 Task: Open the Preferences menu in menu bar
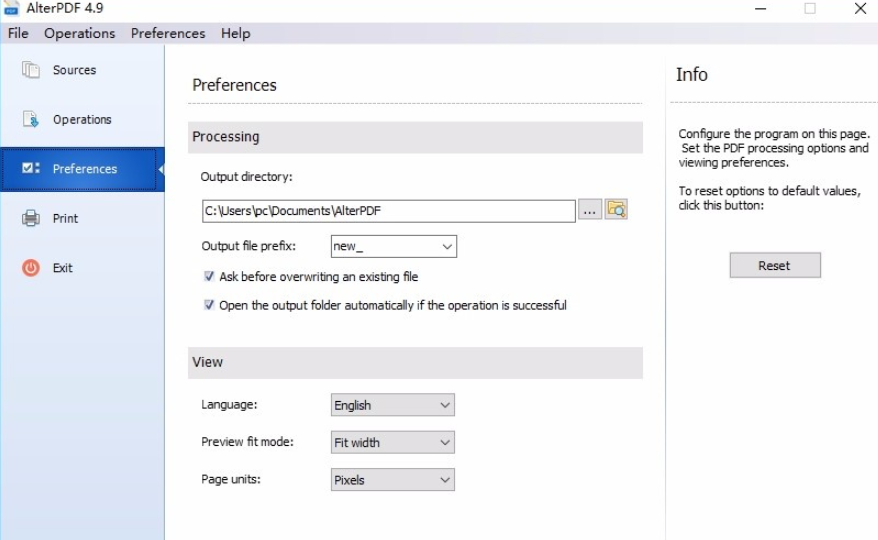[x=168, y=33]
